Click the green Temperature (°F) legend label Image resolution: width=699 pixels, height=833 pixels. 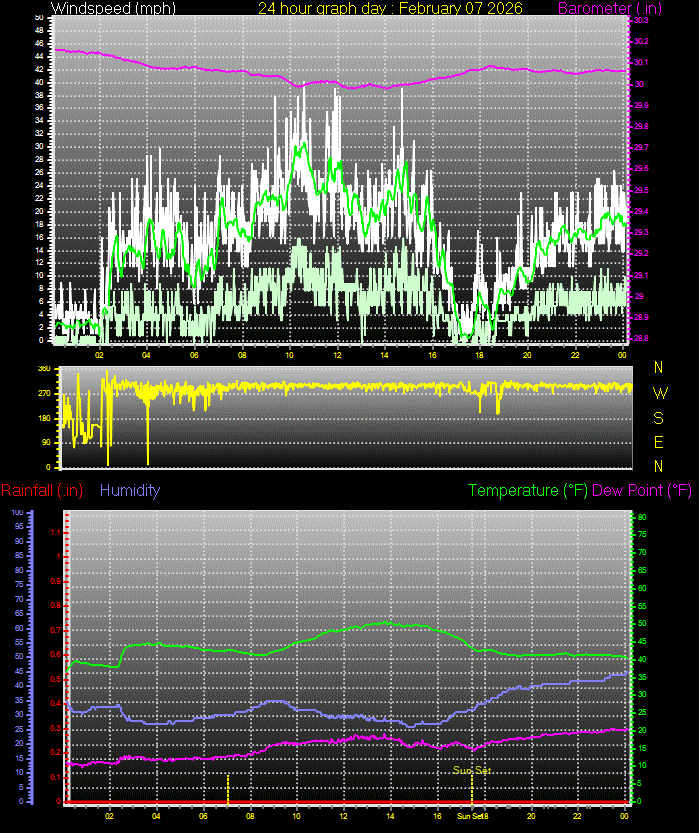click(x=528, y=490)
